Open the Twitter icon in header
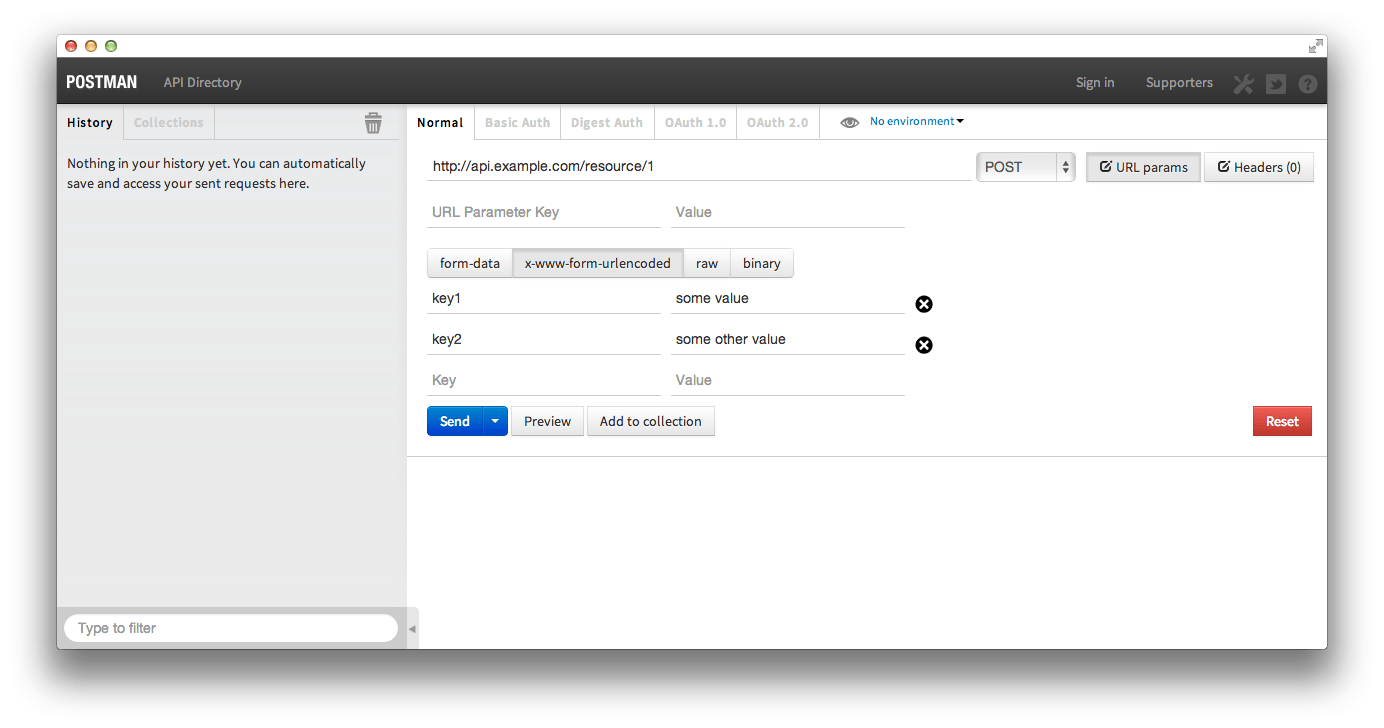1384x728 pixels. (1276, 84)
